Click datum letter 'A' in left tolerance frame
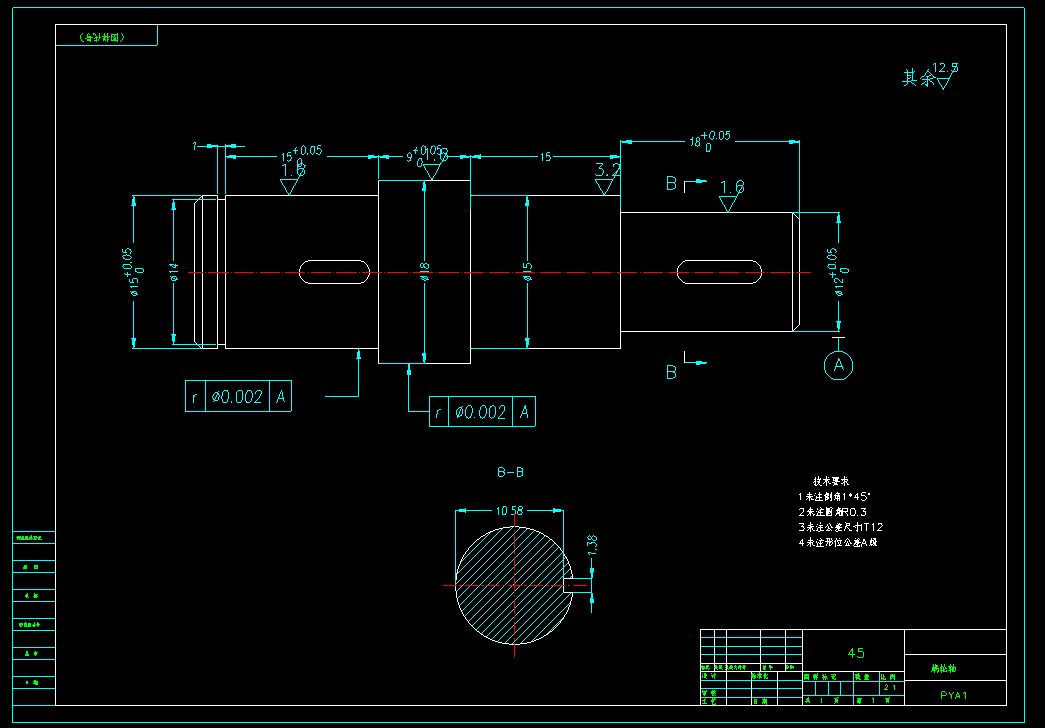The image size is (1045, 728). (281, 397)
